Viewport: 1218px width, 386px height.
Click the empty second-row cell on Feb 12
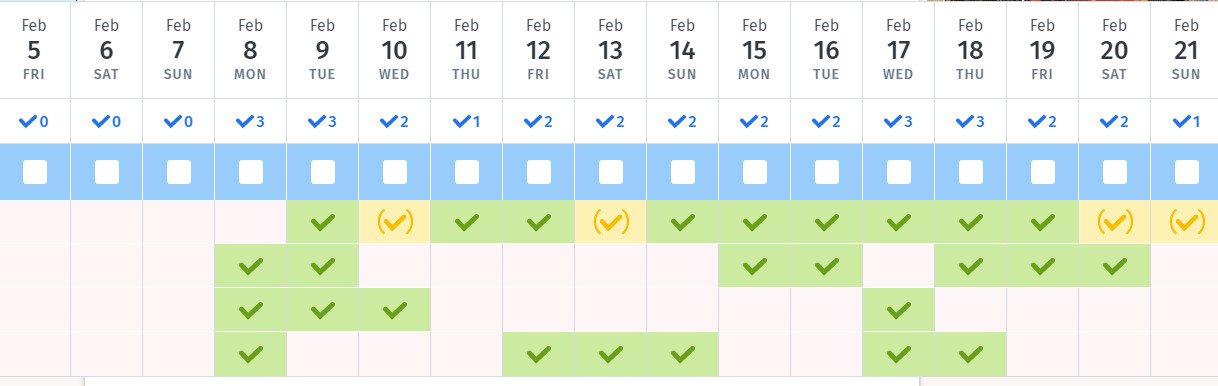(x=539, y=266)
